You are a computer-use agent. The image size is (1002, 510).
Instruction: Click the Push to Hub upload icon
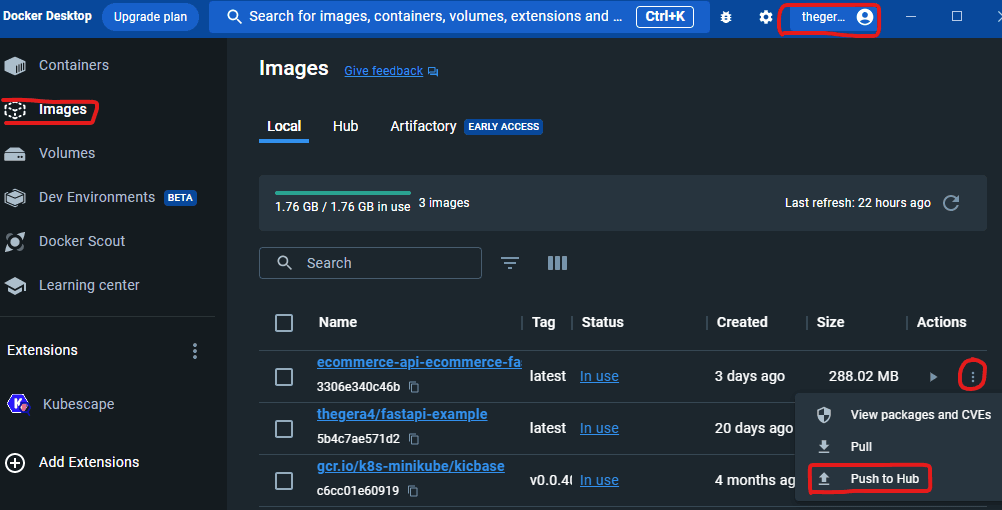824,479
